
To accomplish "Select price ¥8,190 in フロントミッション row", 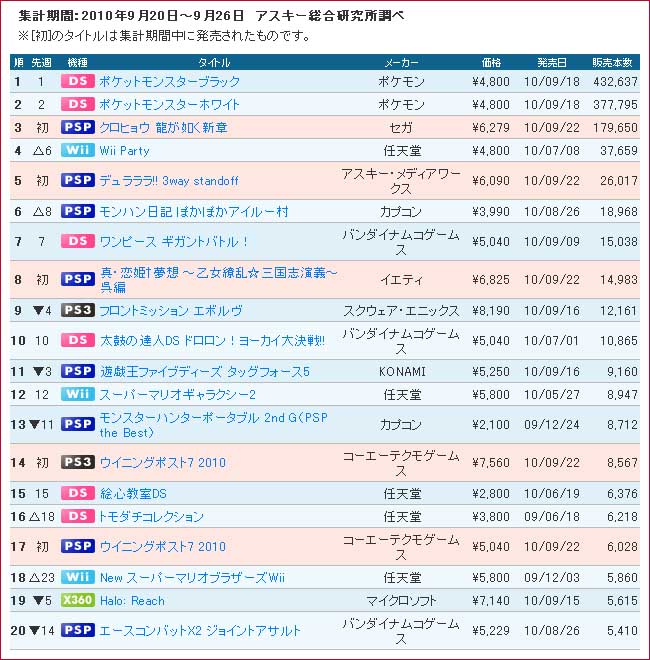I will (x=491, y=311).
